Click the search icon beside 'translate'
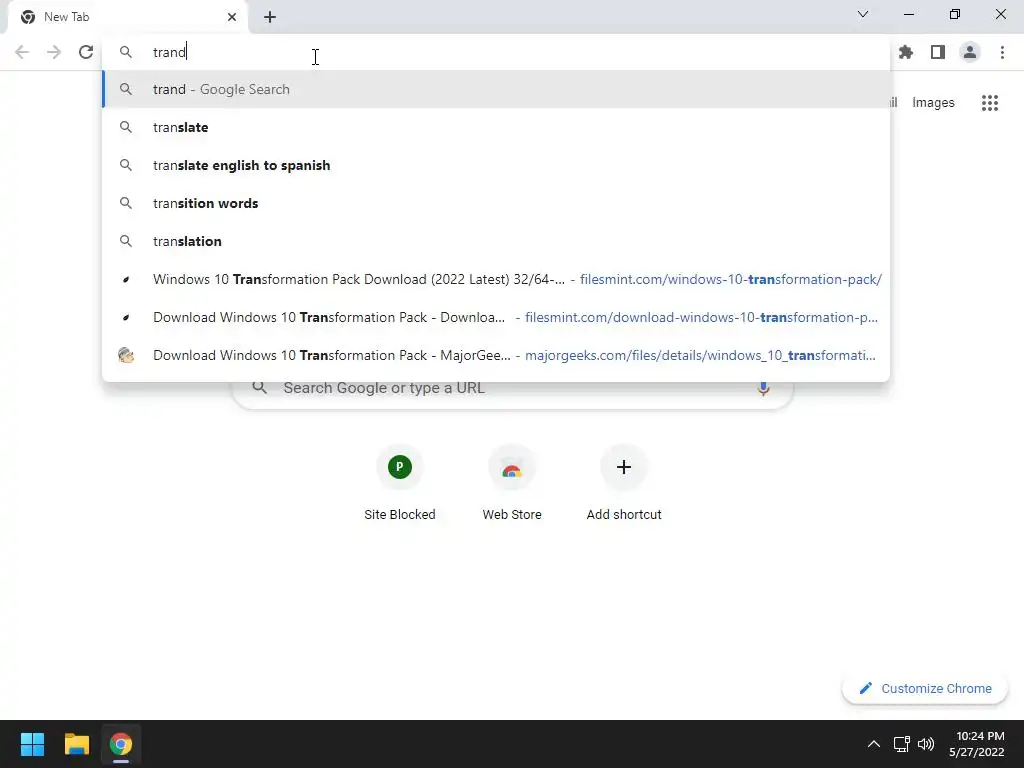Viewport: 1024px width, 768px height. click(125, 127)
